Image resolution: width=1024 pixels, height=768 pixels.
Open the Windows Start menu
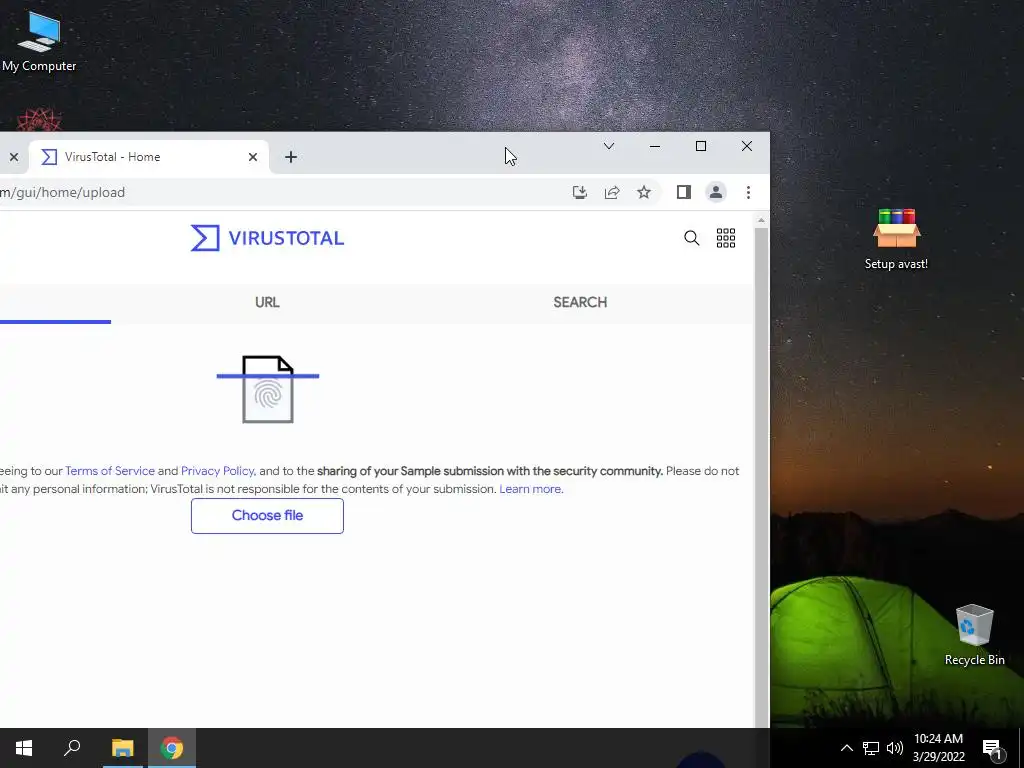[24, 748]
